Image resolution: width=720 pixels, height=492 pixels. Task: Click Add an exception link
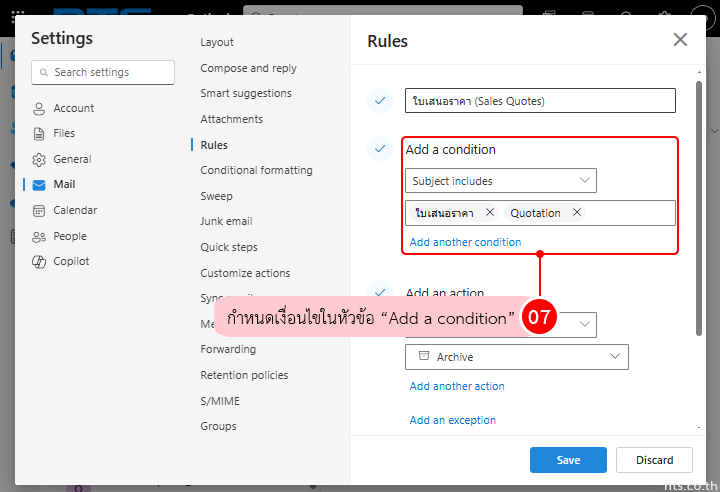click(x=452, y=420)
